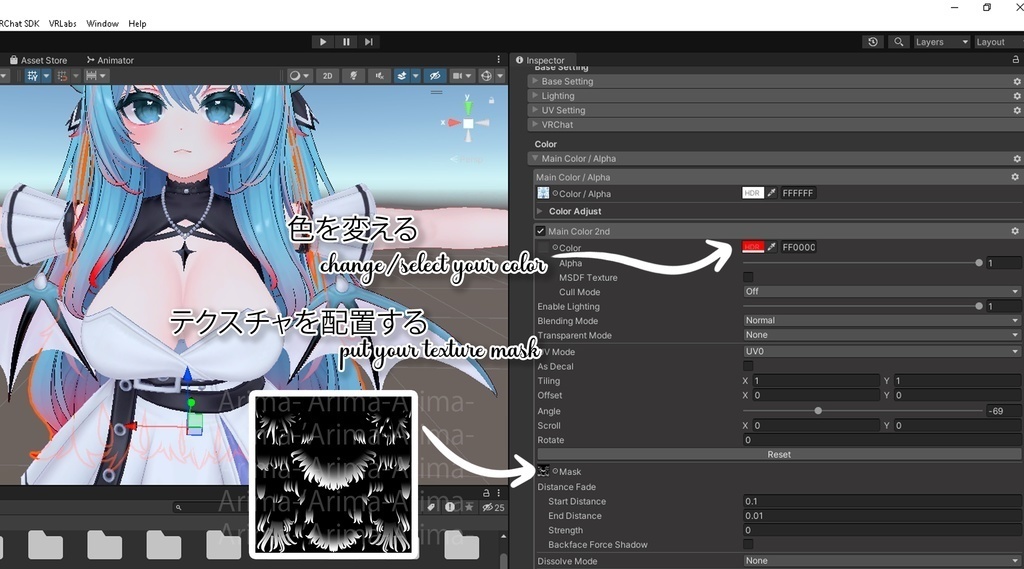Click the Inspector lock icon
Viewport: 1024px width, 569px height.
[1016, 59]
